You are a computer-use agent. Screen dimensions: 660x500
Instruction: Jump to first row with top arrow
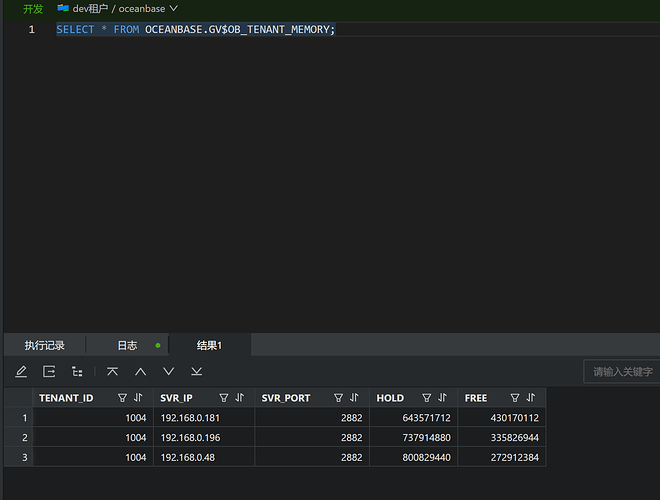click(x=112, y=372)
